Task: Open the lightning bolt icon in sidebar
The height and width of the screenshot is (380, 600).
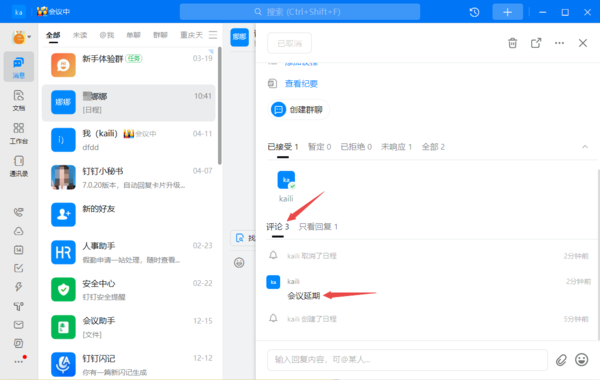Action: point(18,287)
